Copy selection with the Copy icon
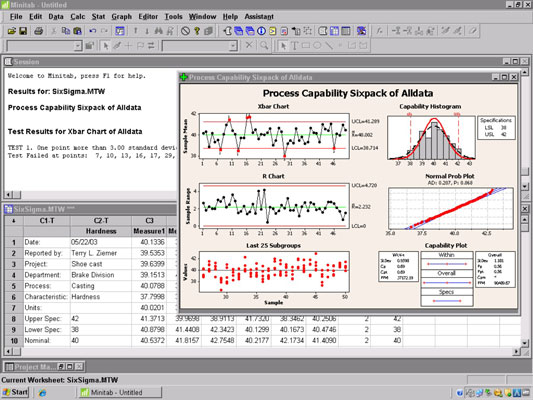533x400 pixels. pyautogui.click(x=66, y=31)
